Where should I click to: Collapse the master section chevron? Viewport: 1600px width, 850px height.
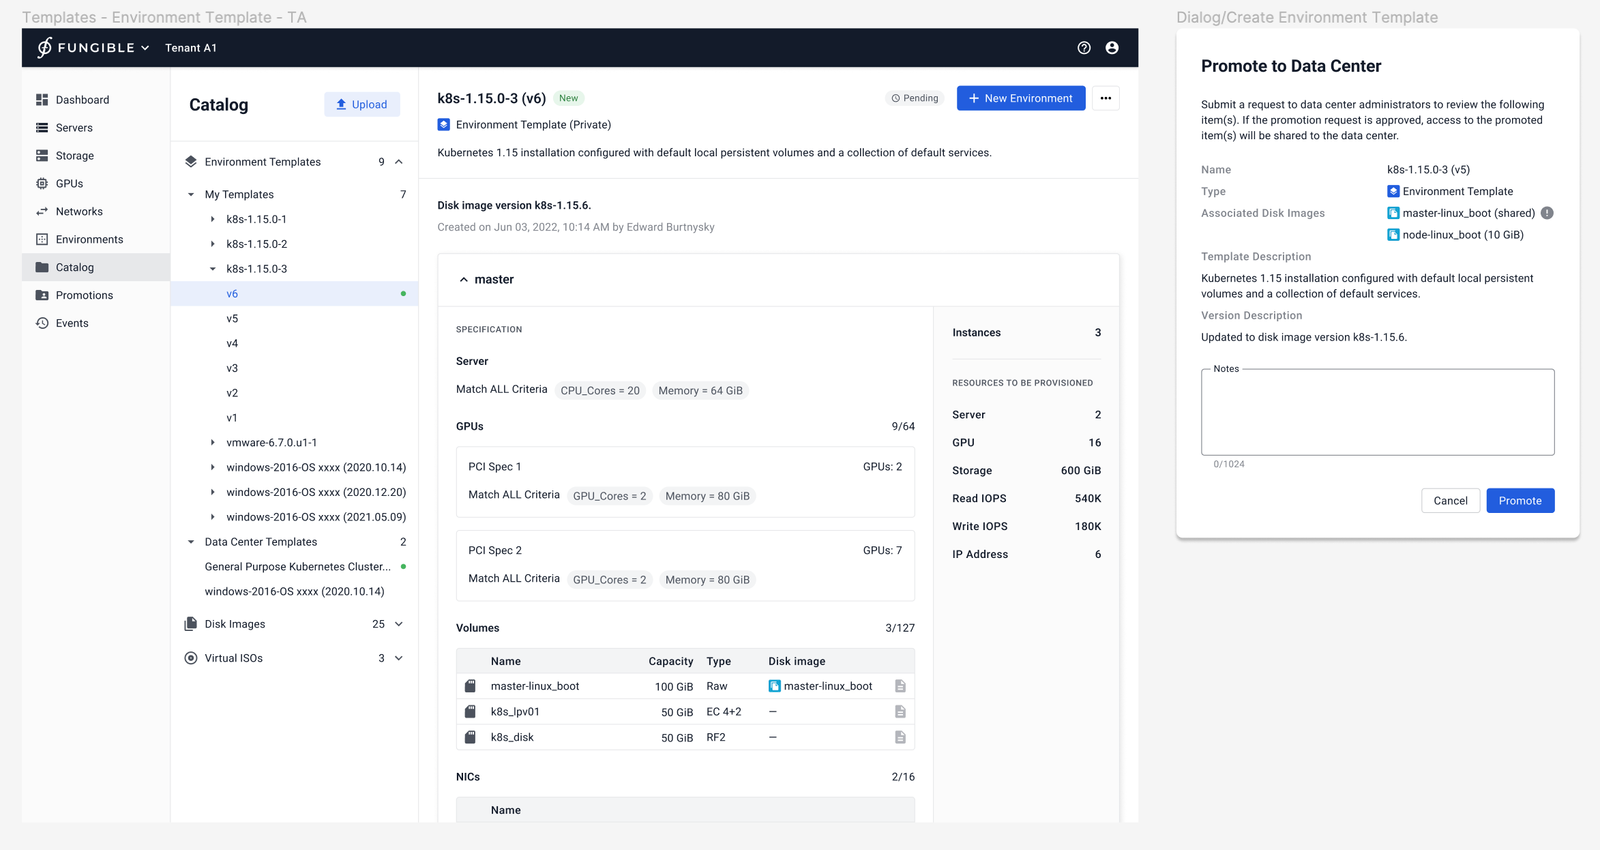(464, 280)
